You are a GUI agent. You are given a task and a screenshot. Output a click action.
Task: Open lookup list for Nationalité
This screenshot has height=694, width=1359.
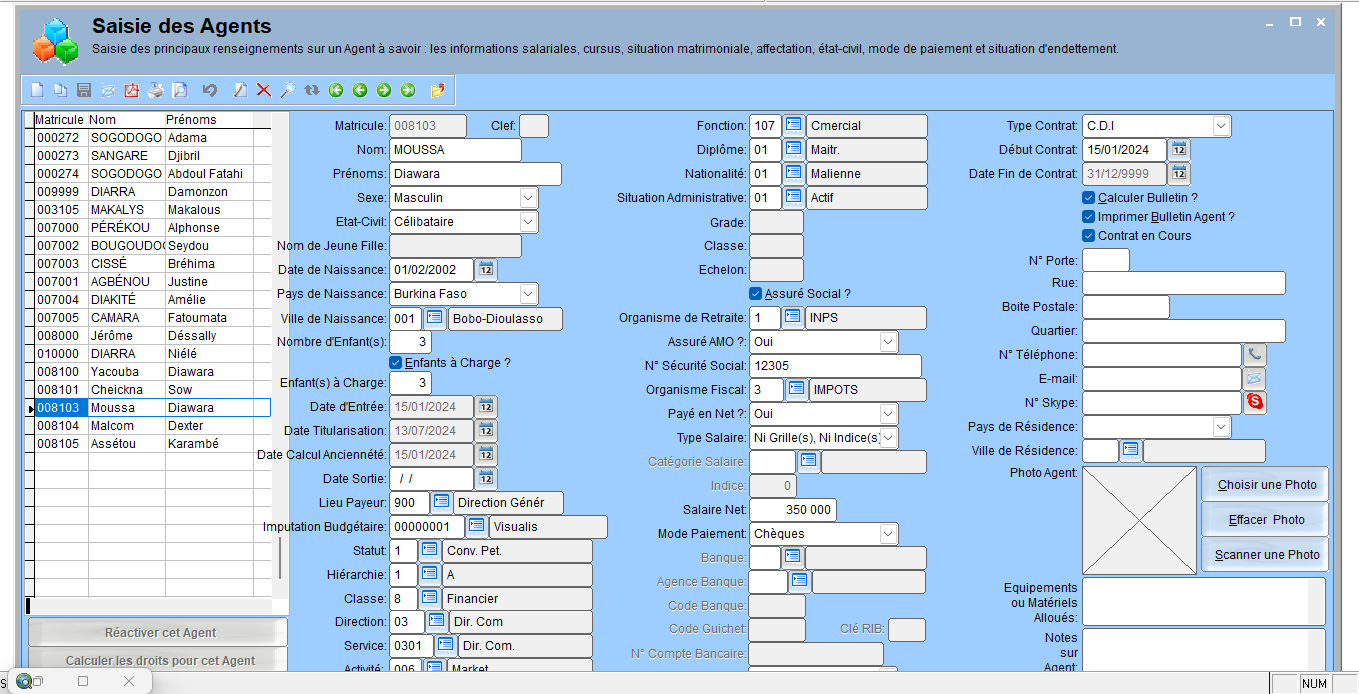793,174
